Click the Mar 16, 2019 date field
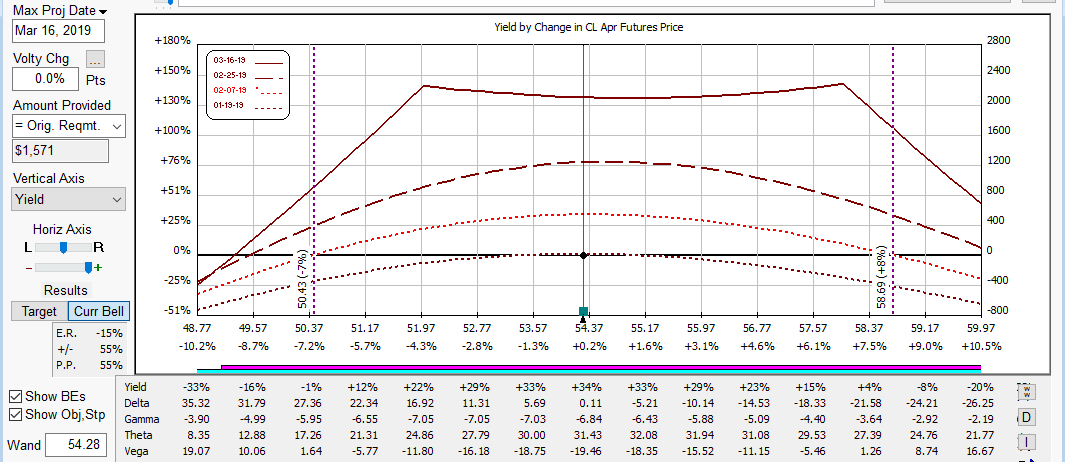1065x462 pixels. pos(58,31)
